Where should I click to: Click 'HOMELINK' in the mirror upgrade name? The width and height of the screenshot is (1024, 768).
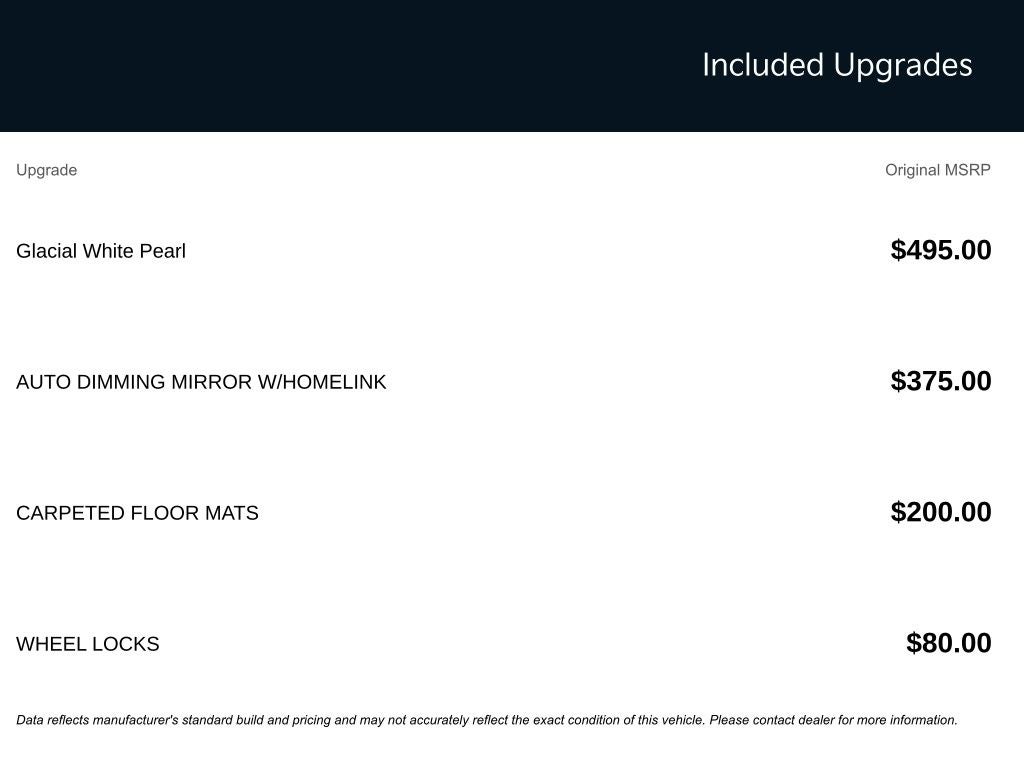pyautogui.click(x=334, y=382)
